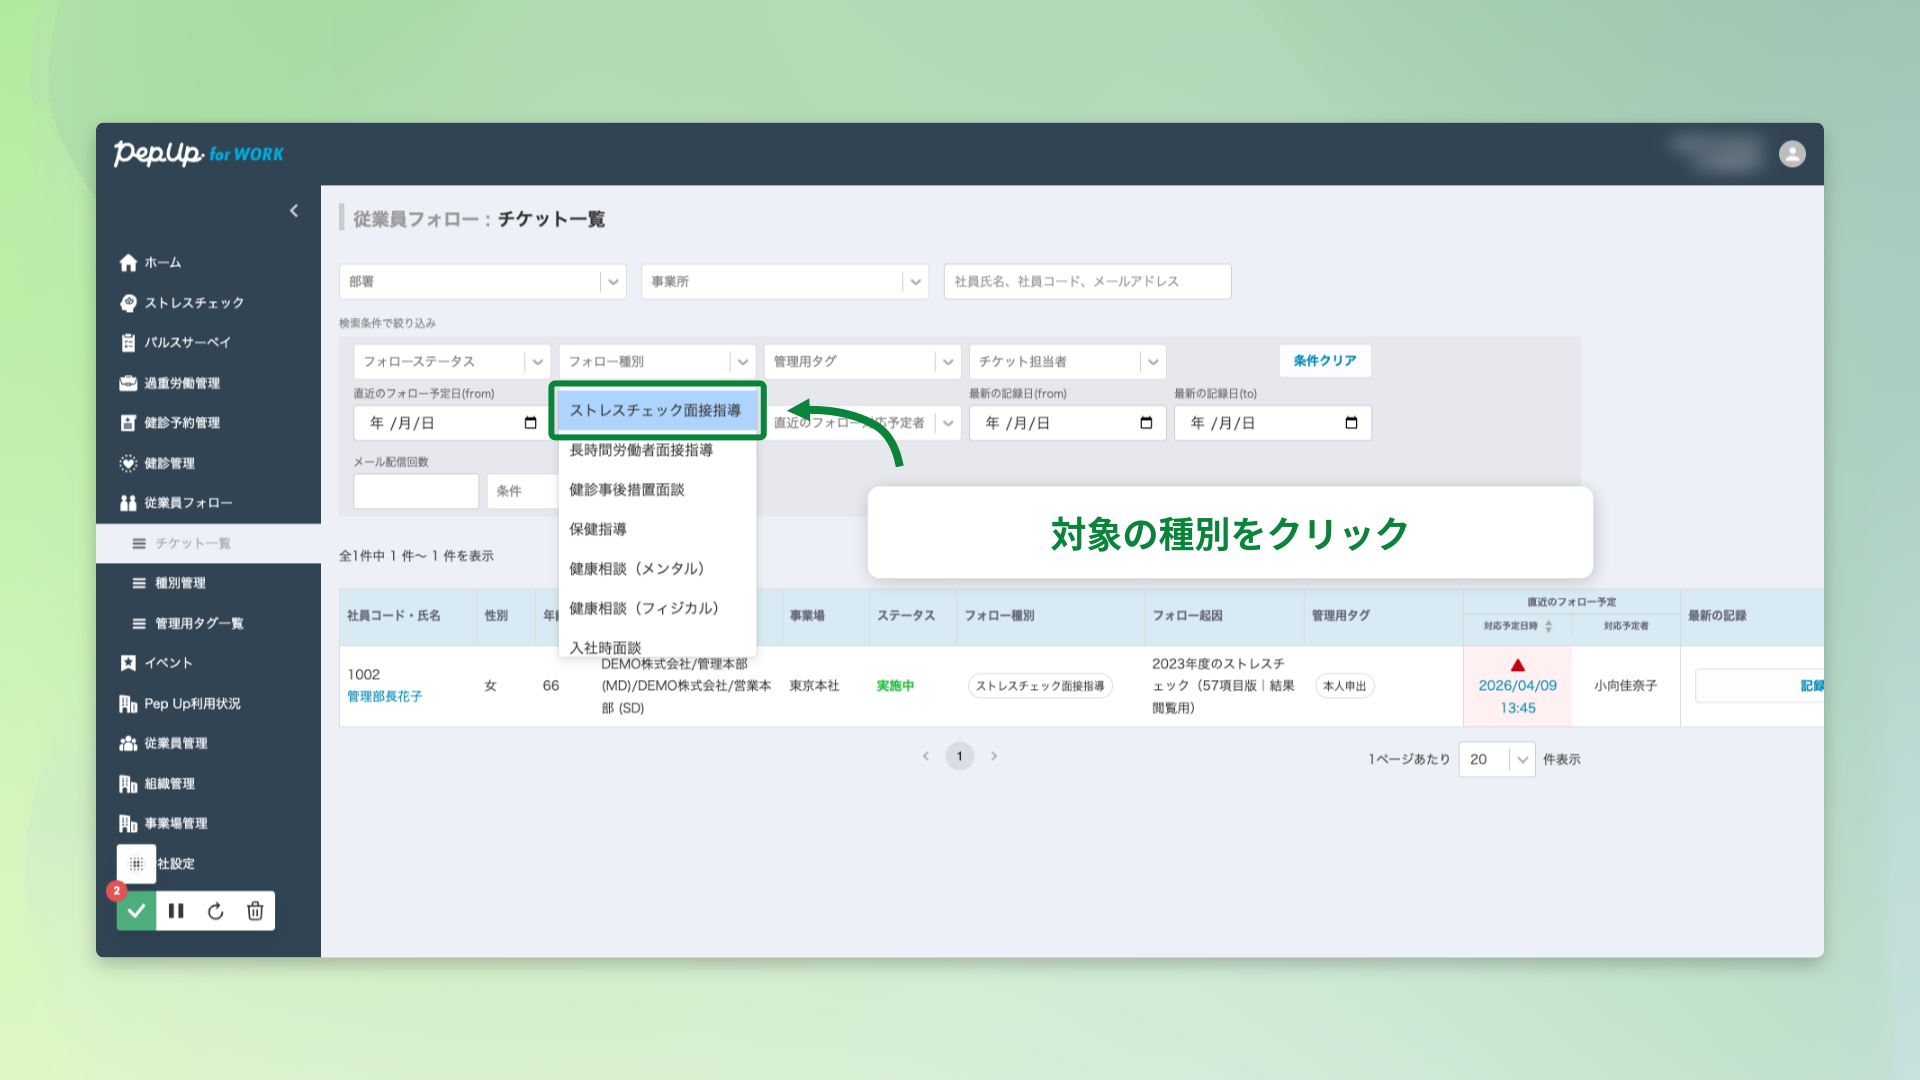The height and width of the screenshot is (1080, 1920).
Task: Select ストレスチェック面接指導 from the list
Action: (x=657, y=411)
